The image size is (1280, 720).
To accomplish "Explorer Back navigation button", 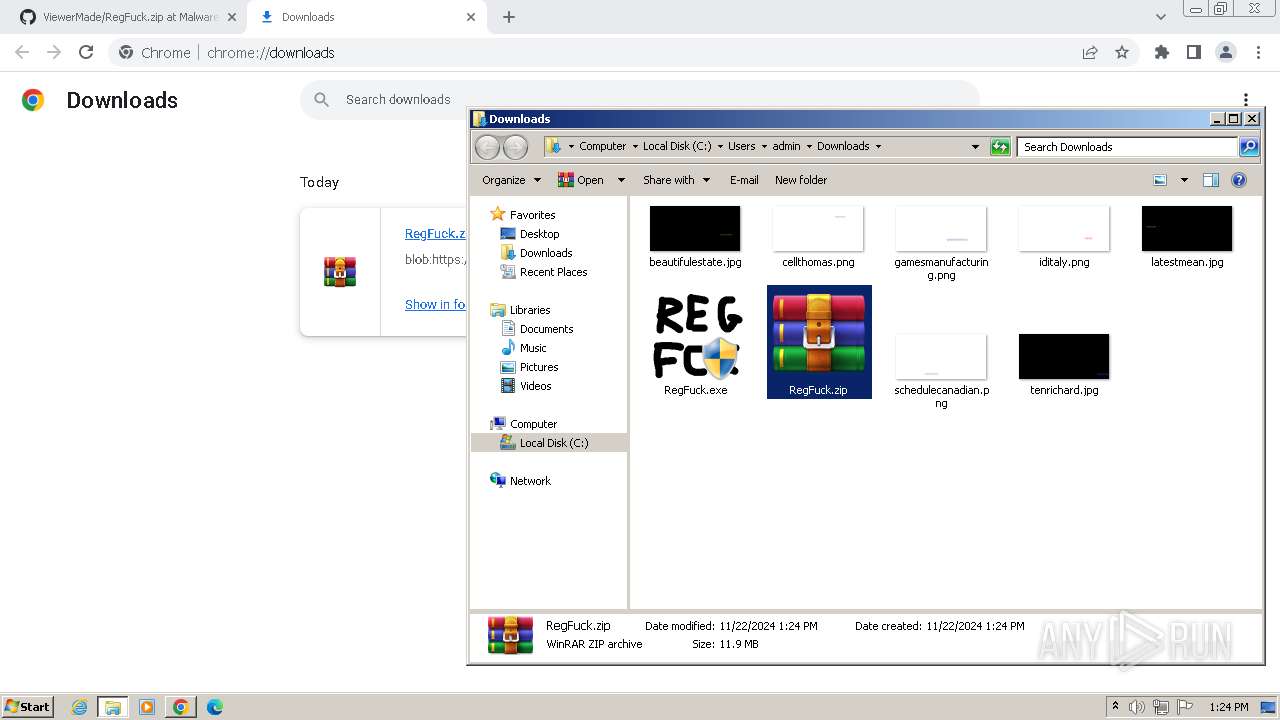I will pyautogui.click(x=487, y=147).
